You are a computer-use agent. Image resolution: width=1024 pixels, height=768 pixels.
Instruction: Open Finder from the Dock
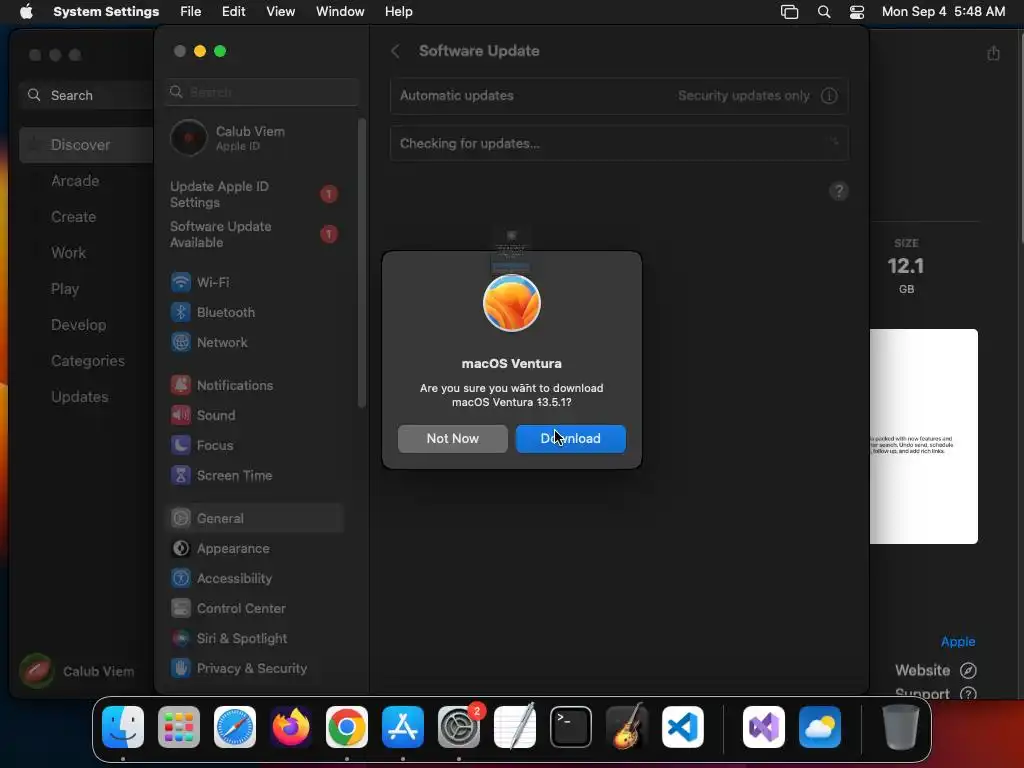(123, 727)
